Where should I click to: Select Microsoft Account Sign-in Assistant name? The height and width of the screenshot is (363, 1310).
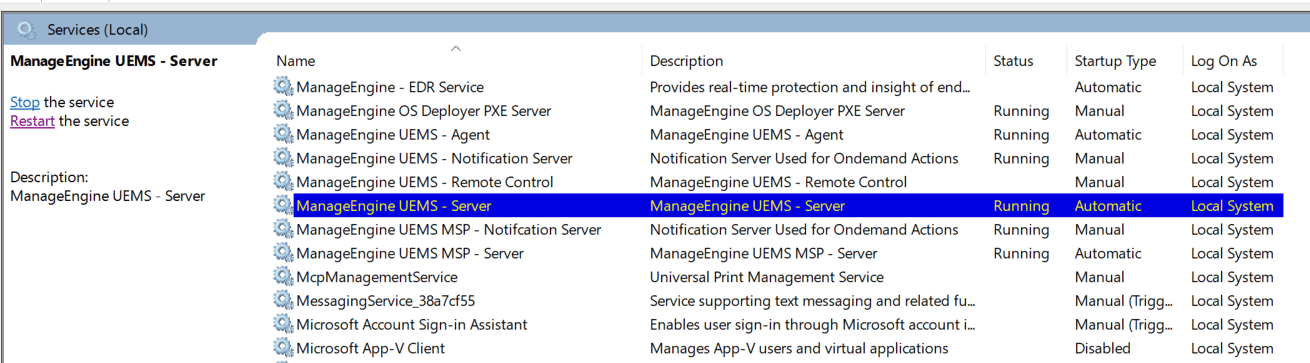coord(412,325)
